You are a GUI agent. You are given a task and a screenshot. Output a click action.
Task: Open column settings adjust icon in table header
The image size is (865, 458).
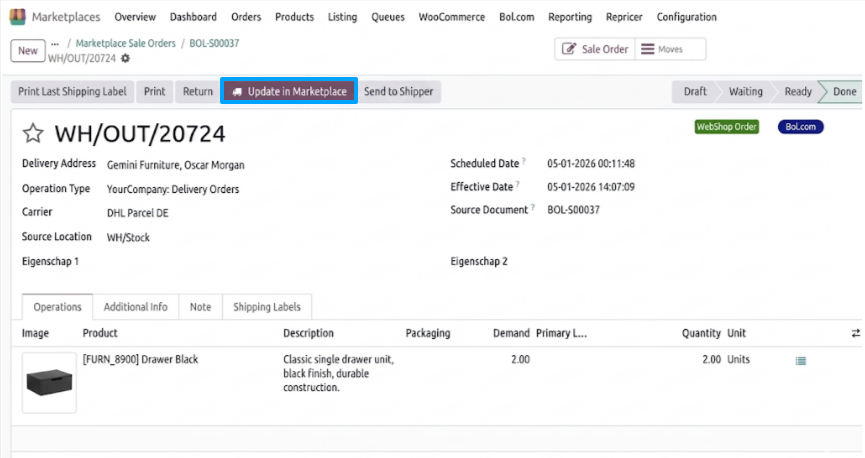click(x=856, y=333)
